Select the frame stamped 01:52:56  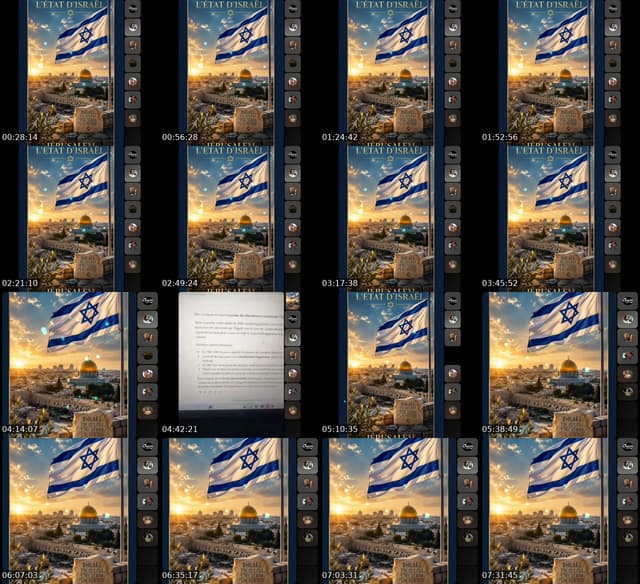pos(560,73)
